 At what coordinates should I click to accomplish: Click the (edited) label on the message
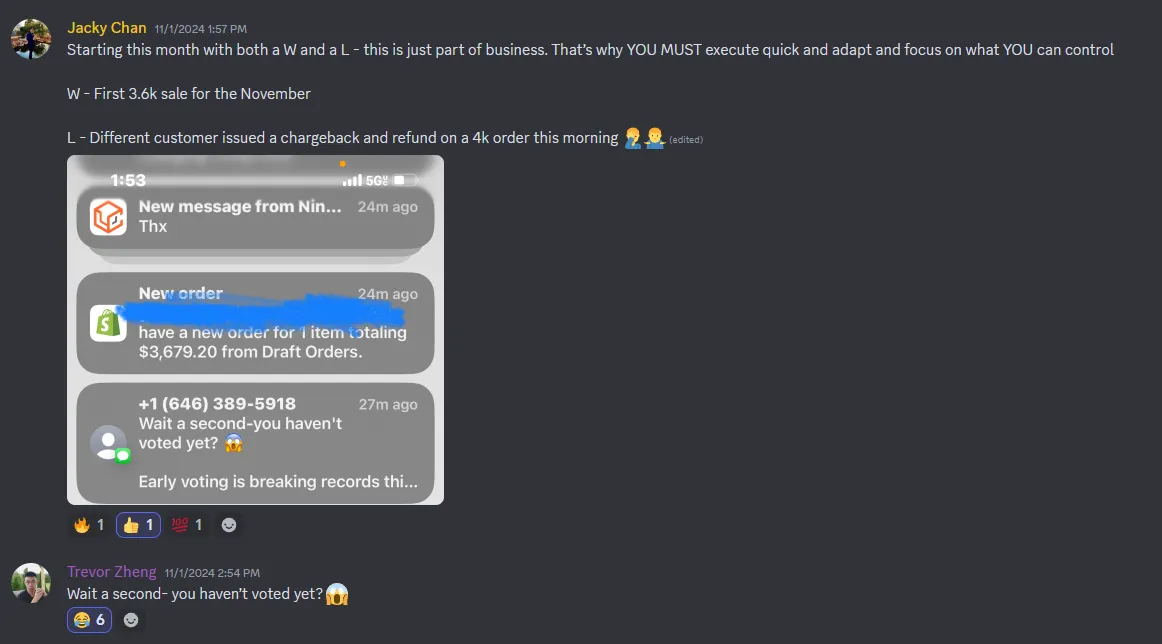coord(686,139)
